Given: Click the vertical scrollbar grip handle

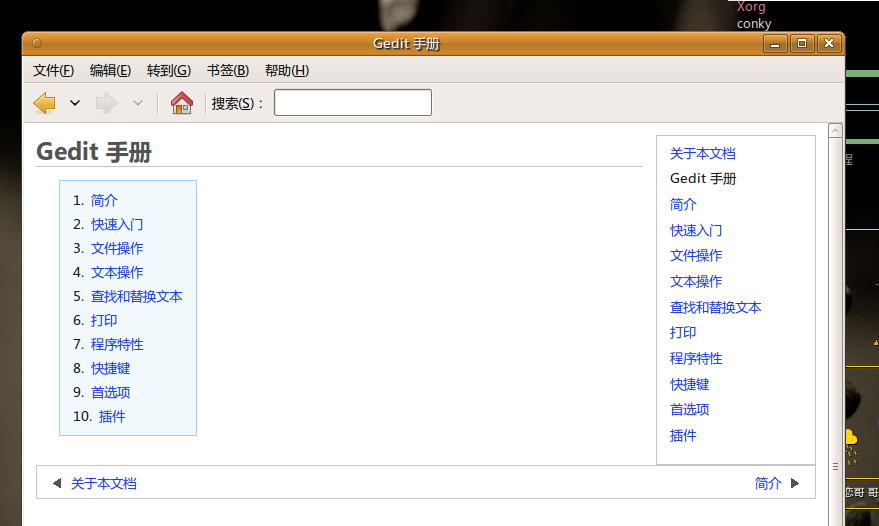Looking at the screenshot, I should point(835,467).
